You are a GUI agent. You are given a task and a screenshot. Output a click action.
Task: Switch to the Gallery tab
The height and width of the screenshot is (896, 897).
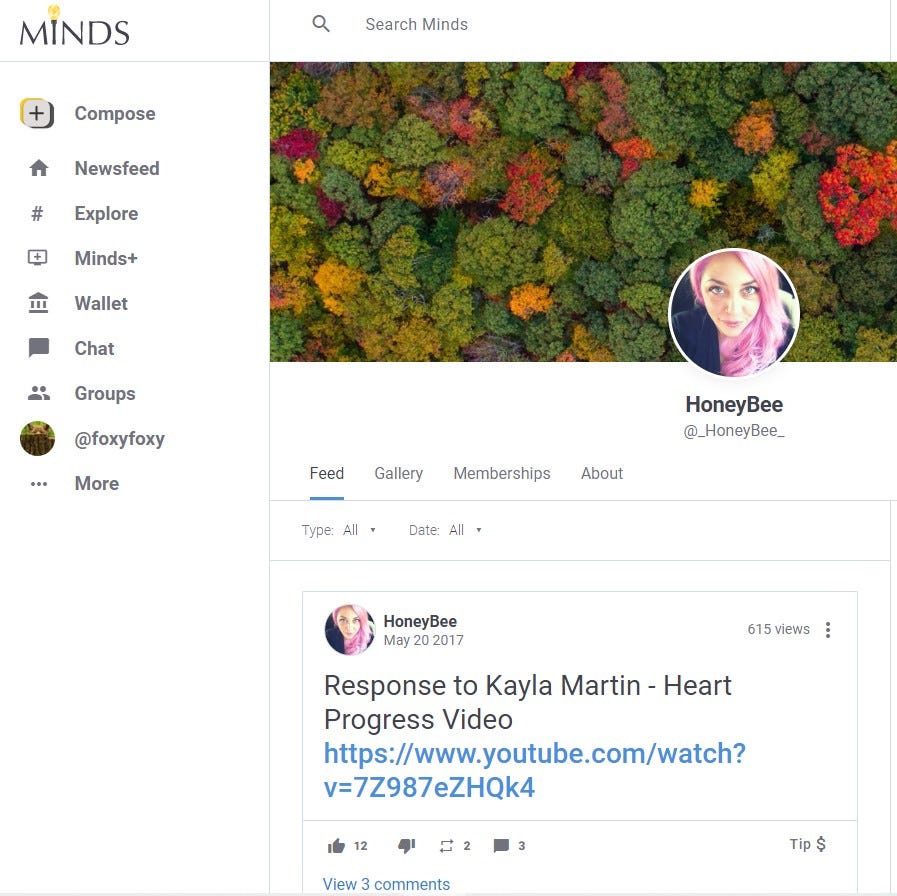click(399, 474)
